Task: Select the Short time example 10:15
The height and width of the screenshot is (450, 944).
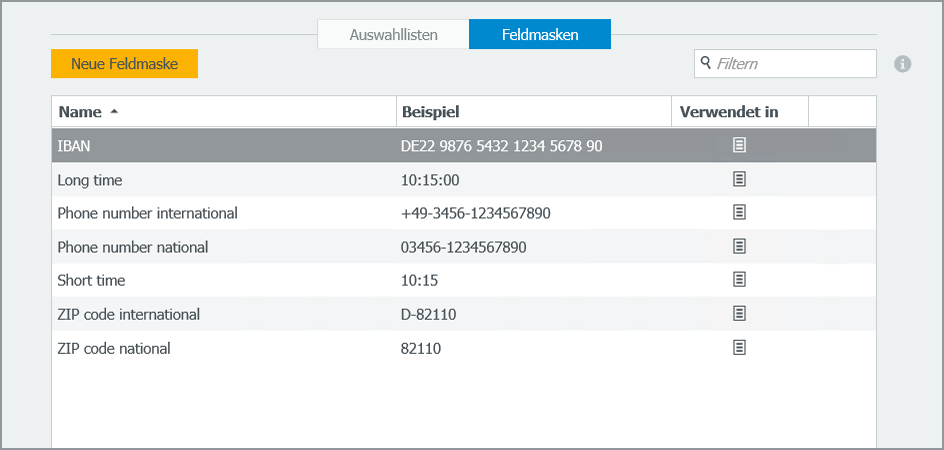Action: point(420,281)
